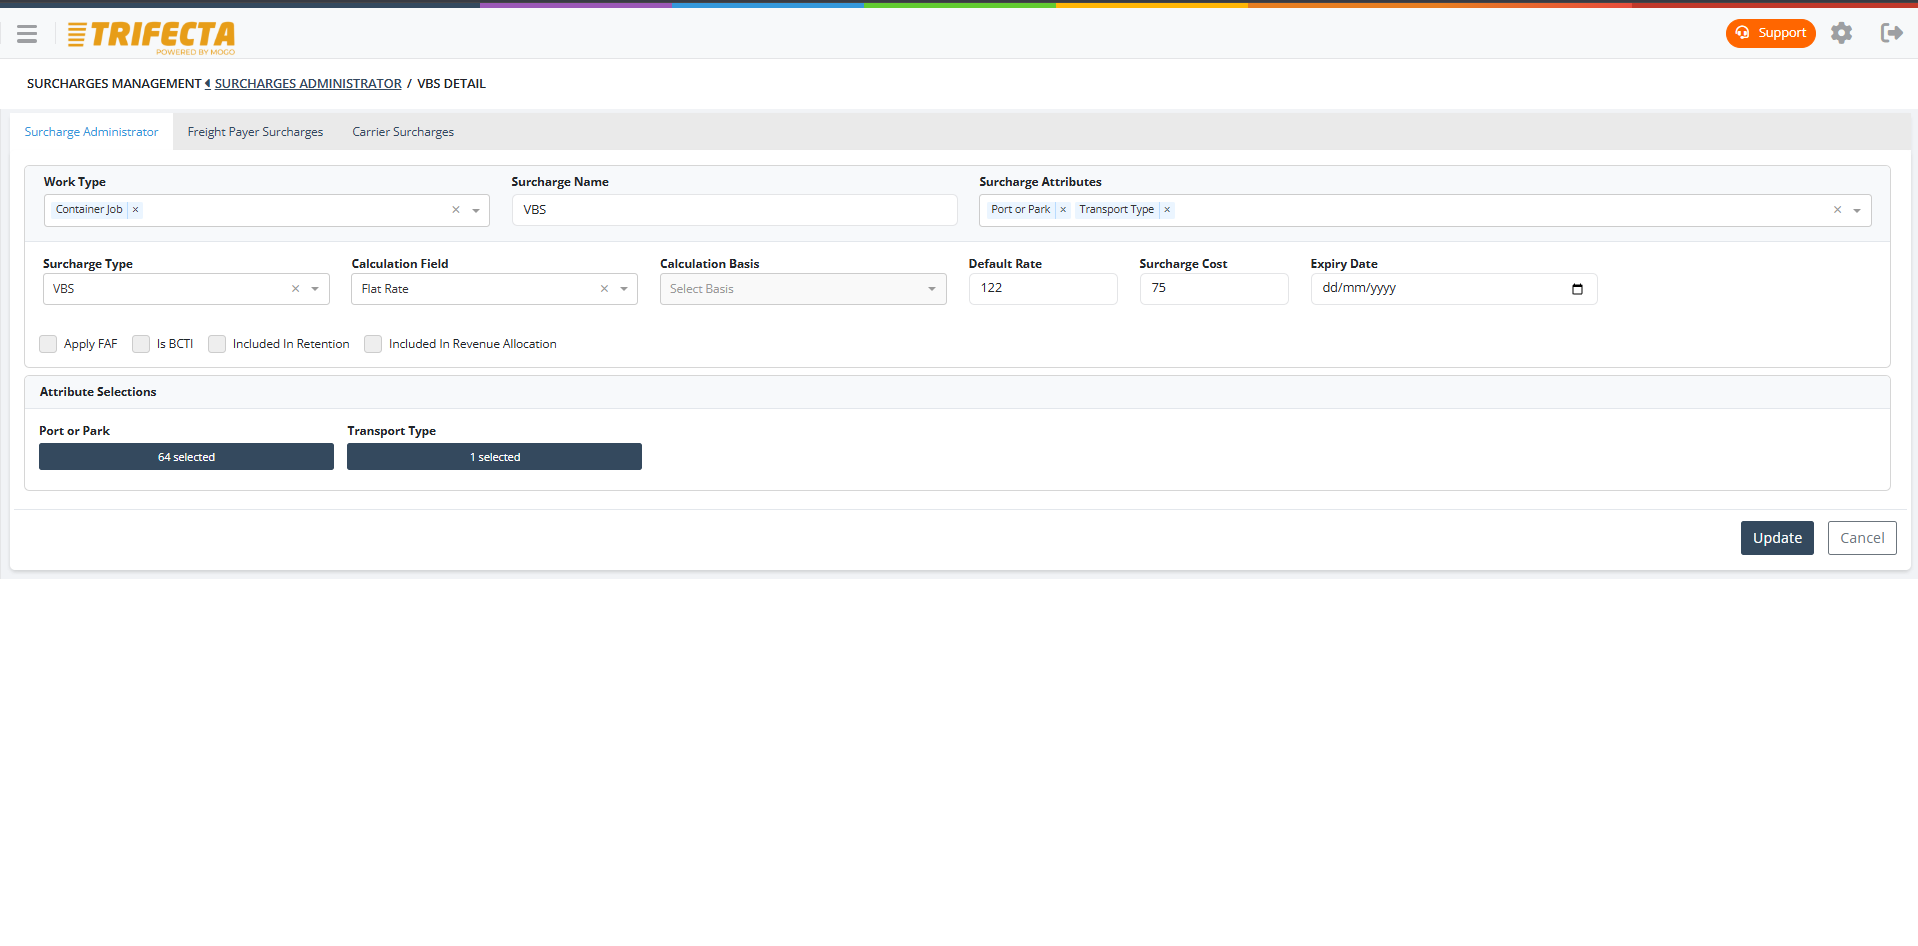Expand the Surcharge Attributes dropdown arrow

pos(1857,211)
